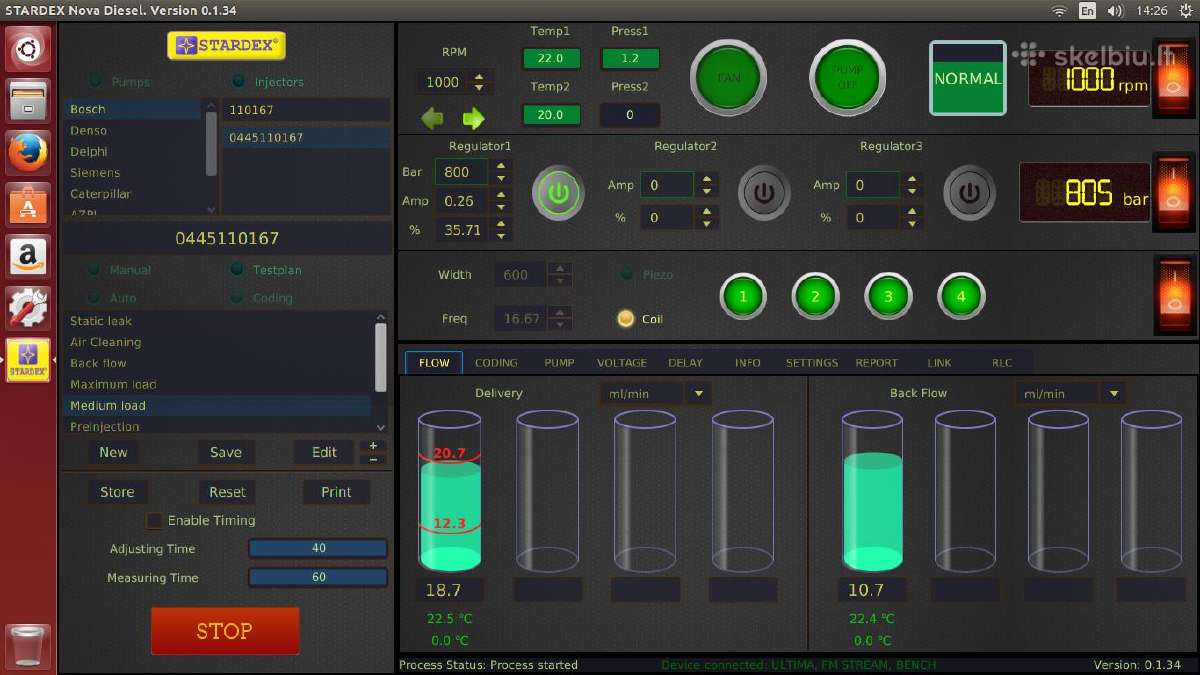Viewport: 1200px width, 675px height.
Task: Select injector channel 2 green button
Action: pyautogui.click(x=816, y=296)
